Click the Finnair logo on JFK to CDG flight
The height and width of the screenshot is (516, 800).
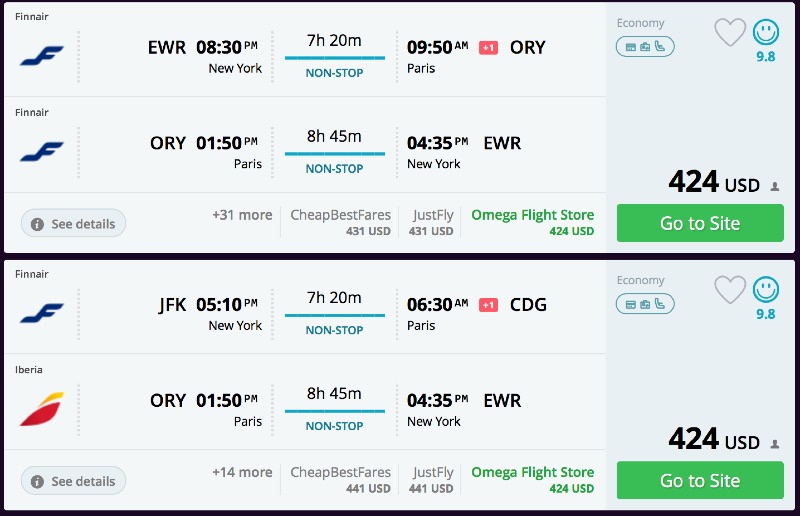(42, 313)
